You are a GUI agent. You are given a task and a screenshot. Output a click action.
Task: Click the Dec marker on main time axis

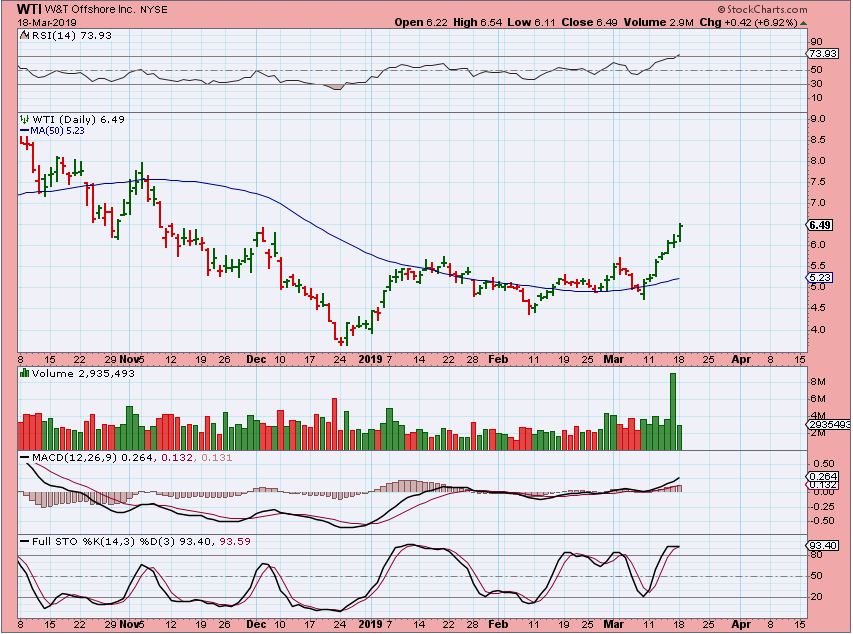coord(257,357)
